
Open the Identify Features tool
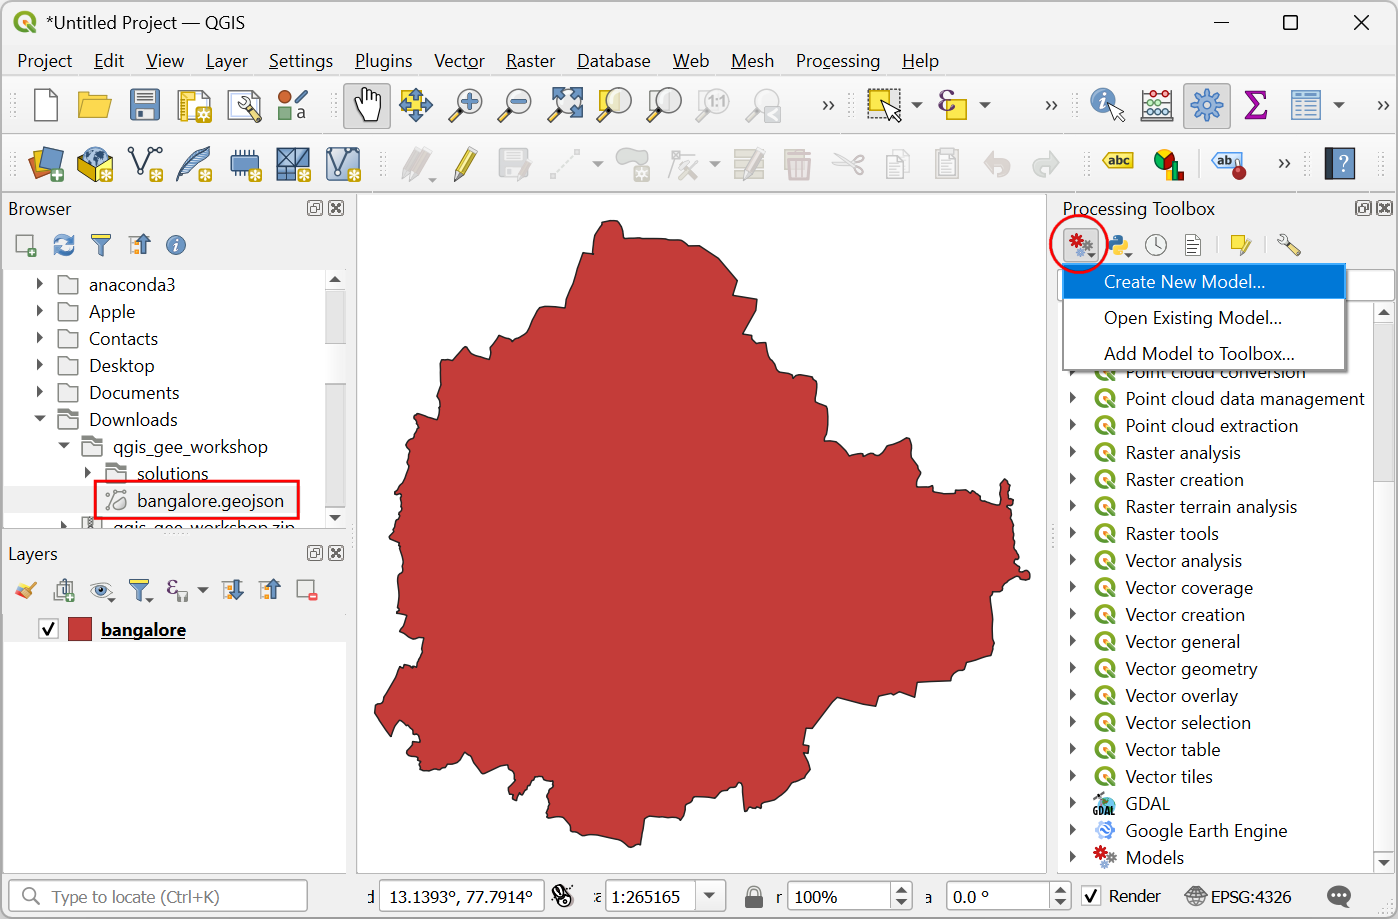click(x=1106, y=105)
